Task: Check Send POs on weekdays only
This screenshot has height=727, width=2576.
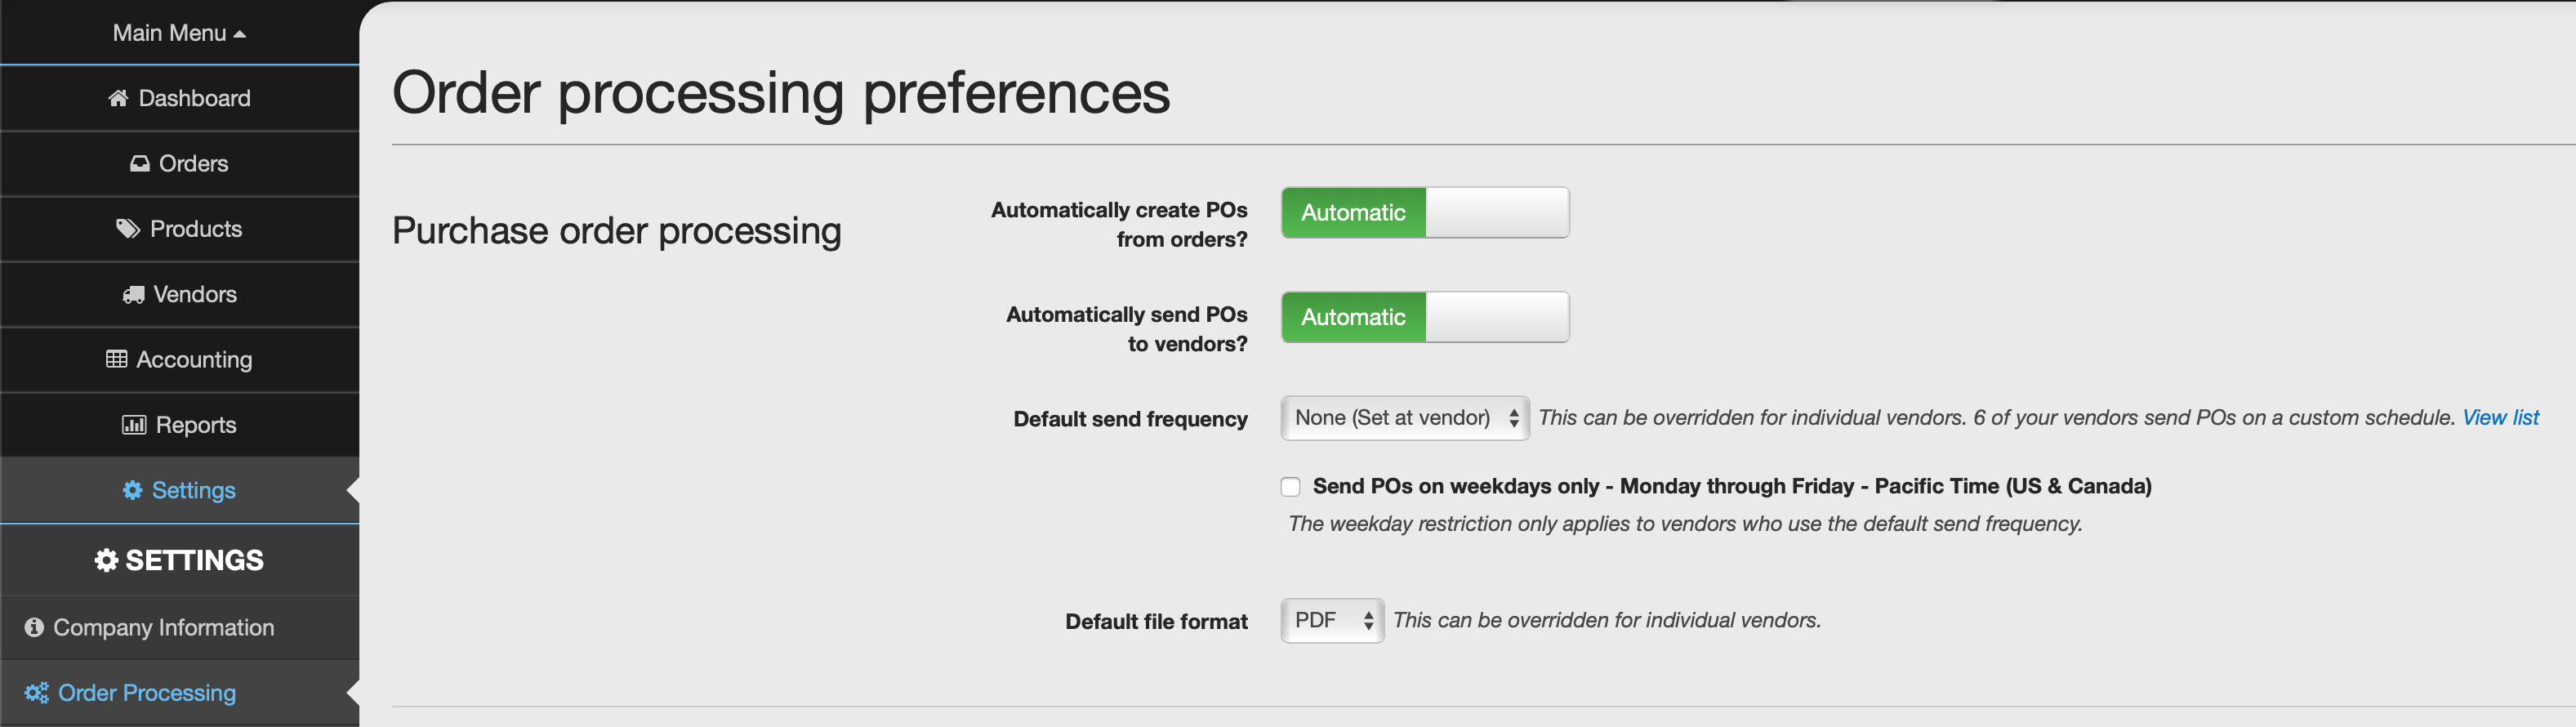Action: click(x=1290, y=487)
